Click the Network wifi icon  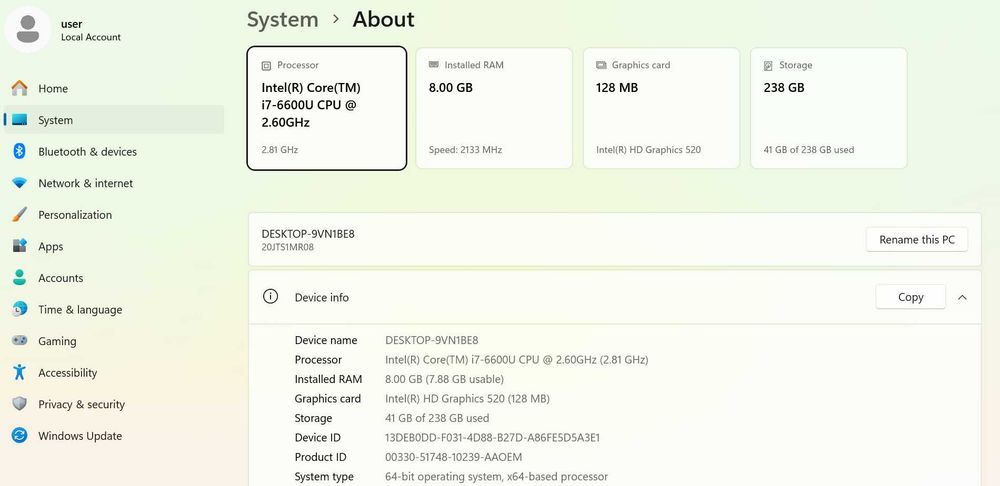pos(20,183)
